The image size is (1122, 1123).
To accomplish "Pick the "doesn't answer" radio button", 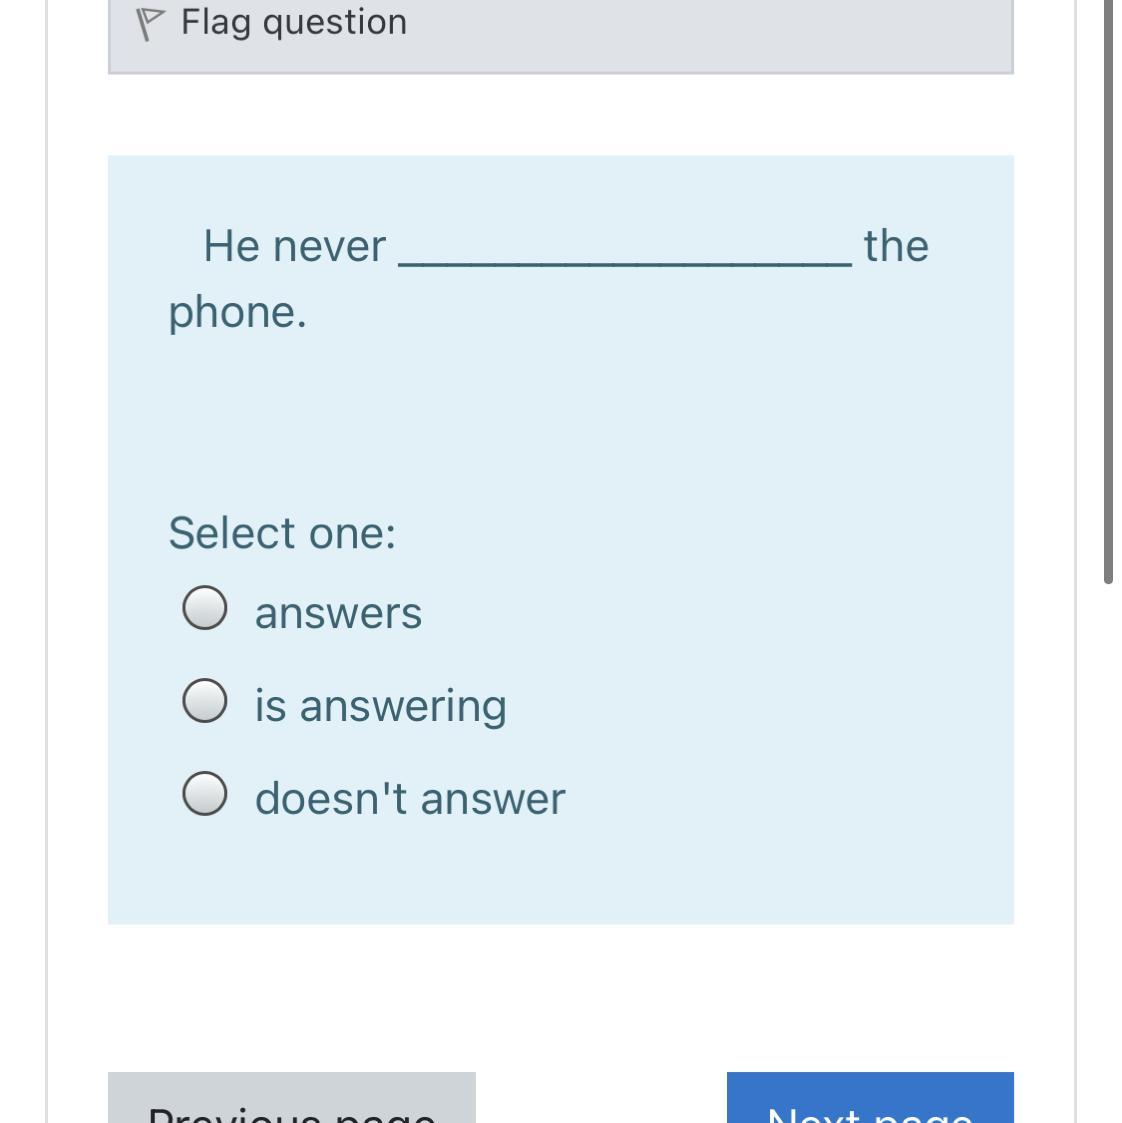I will (204, 794).
